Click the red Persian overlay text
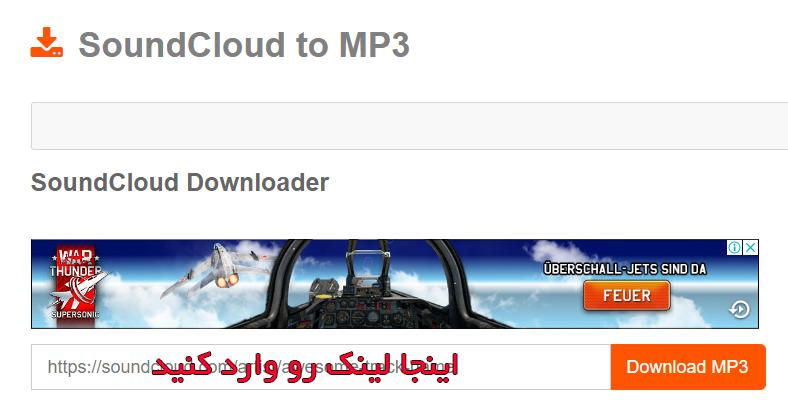The image size is (788, 400). [x=305, y=367]
